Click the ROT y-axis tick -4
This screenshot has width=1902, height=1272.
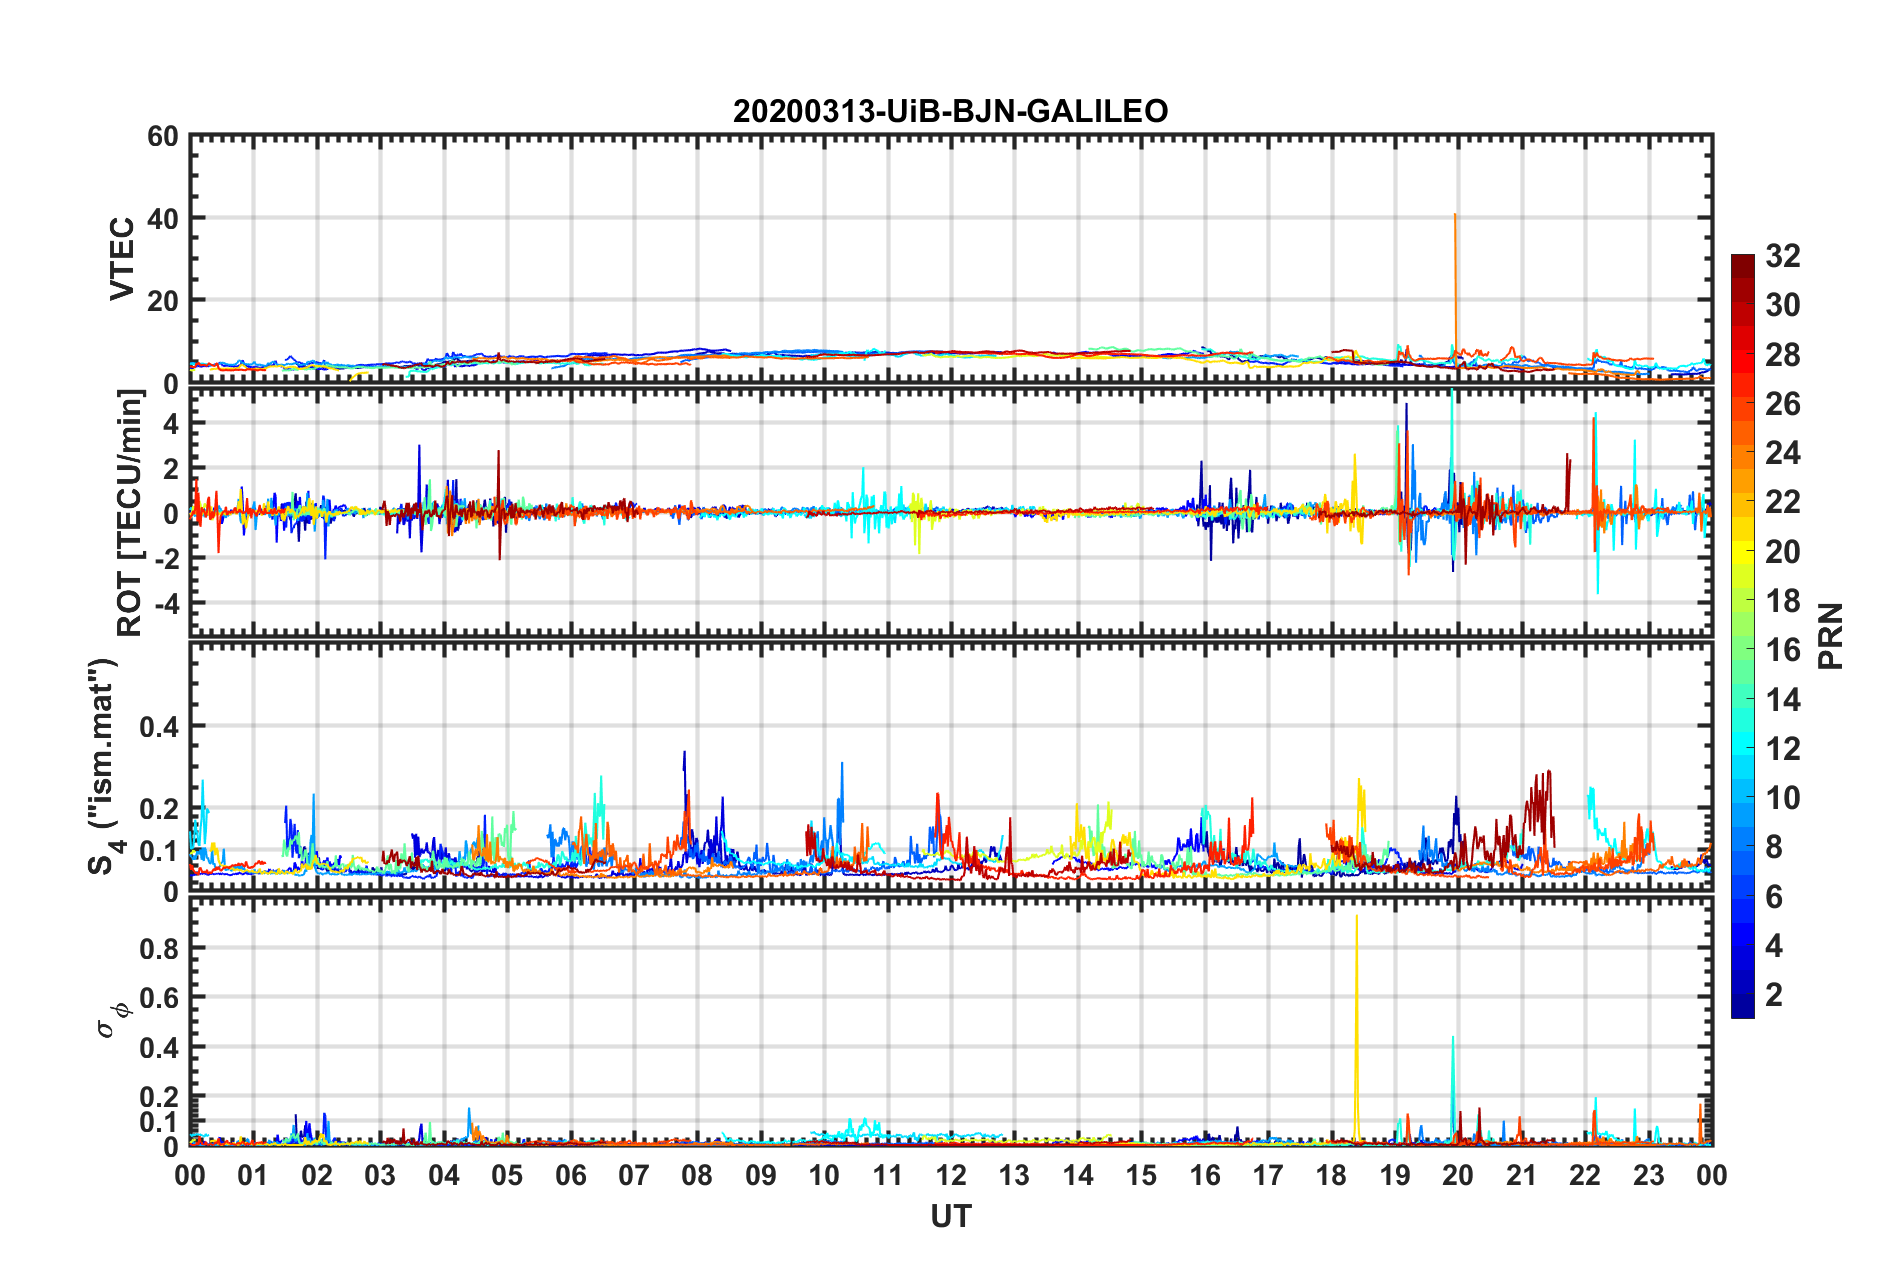pyautogui.click(x=165, y=604)
